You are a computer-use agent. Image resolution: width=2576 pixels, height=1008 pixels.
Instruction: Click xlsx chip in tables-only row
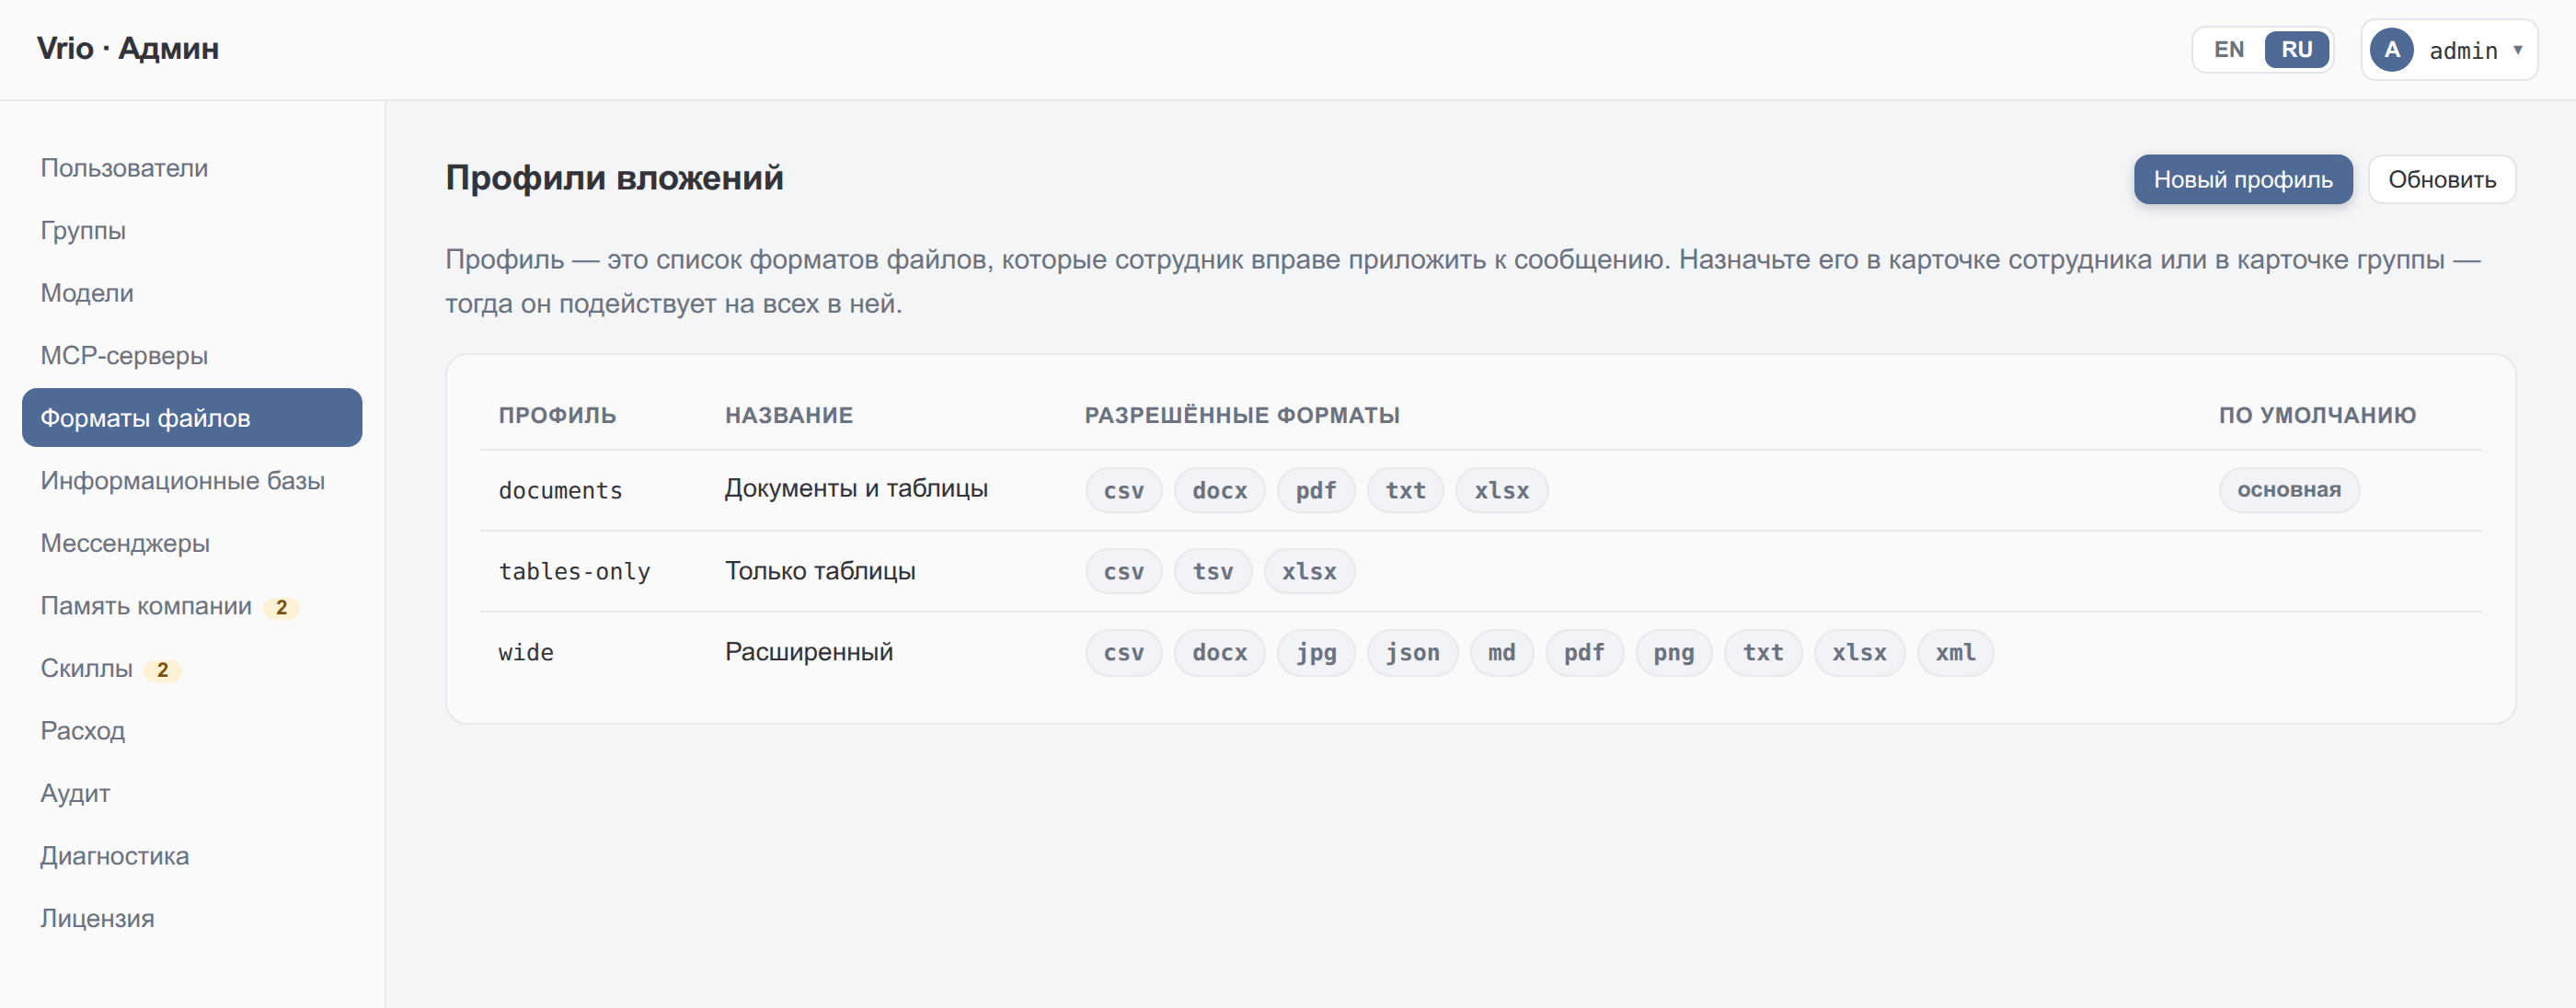click(1309, 571)
